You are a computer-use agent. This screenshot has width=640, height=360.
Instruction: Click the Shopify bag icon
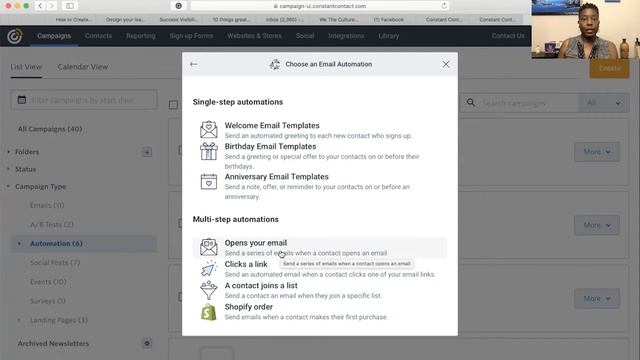pos(209,312)
